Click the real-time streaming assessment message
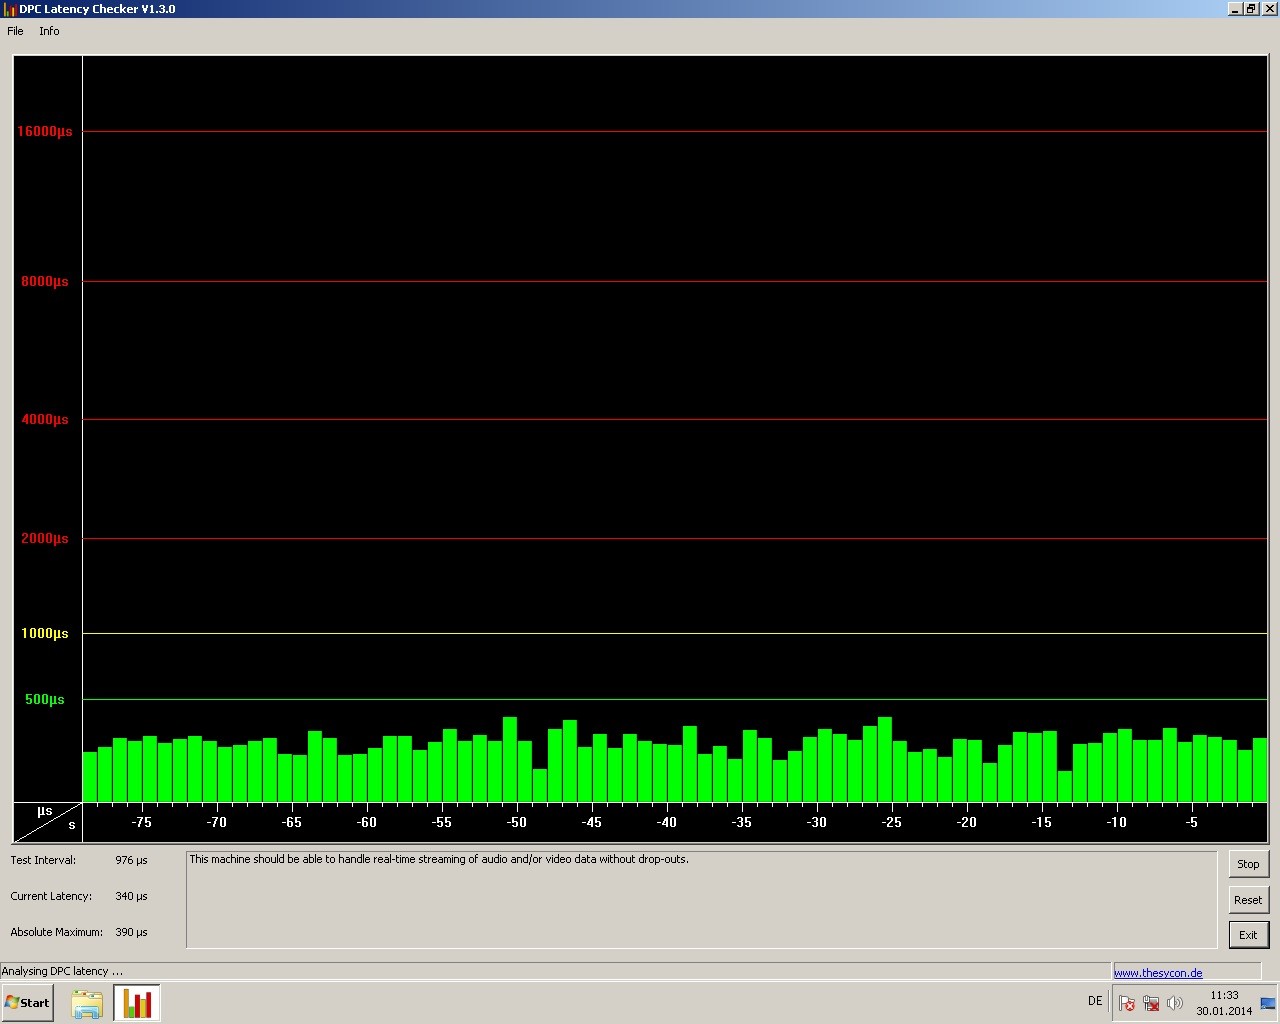Viewport: 1280px width, 1024px height. [439, 859]
